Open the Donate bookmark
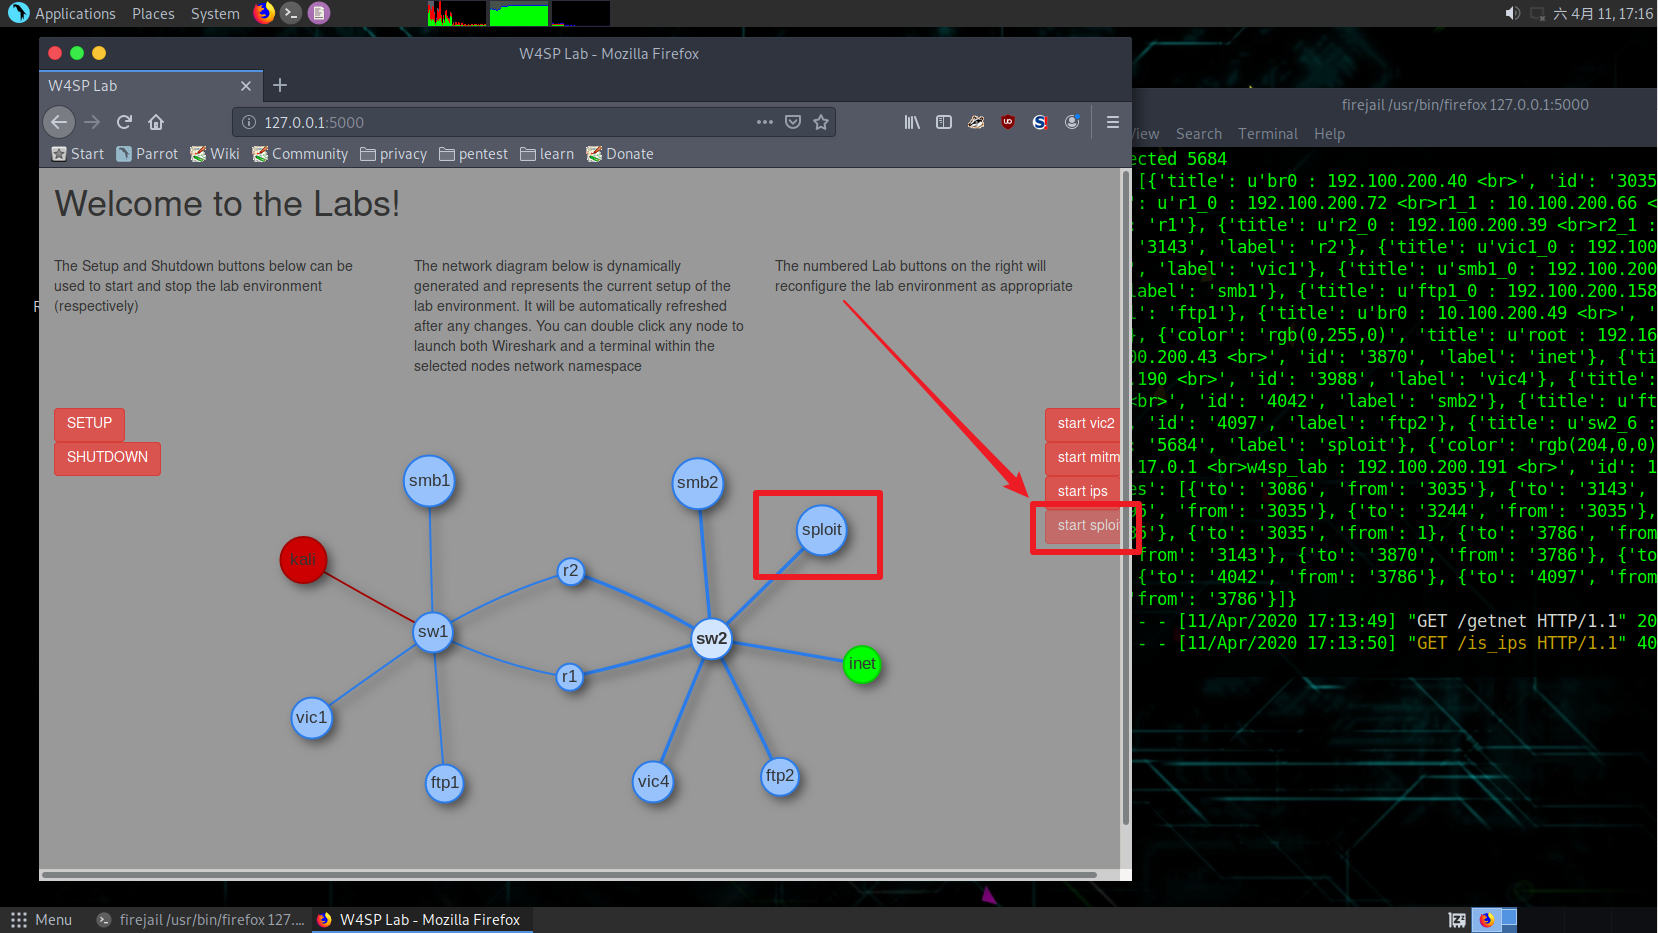Image resolution: width=1658 pixels, height=933 pixels. click(620, 154)
